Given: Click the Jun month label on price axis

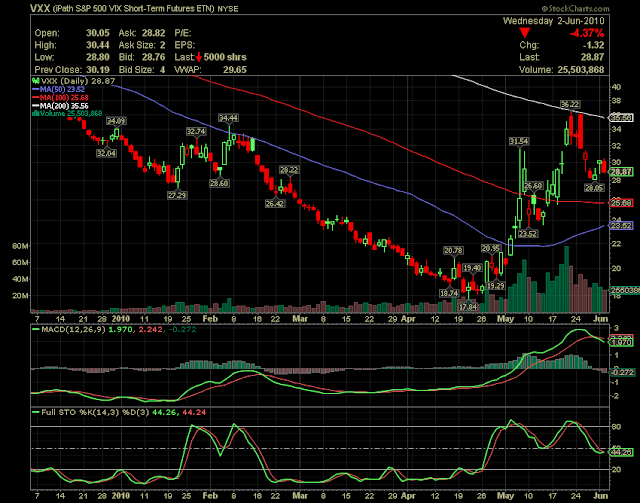Looking at the screenshot, I should click(x=600, y=319).
